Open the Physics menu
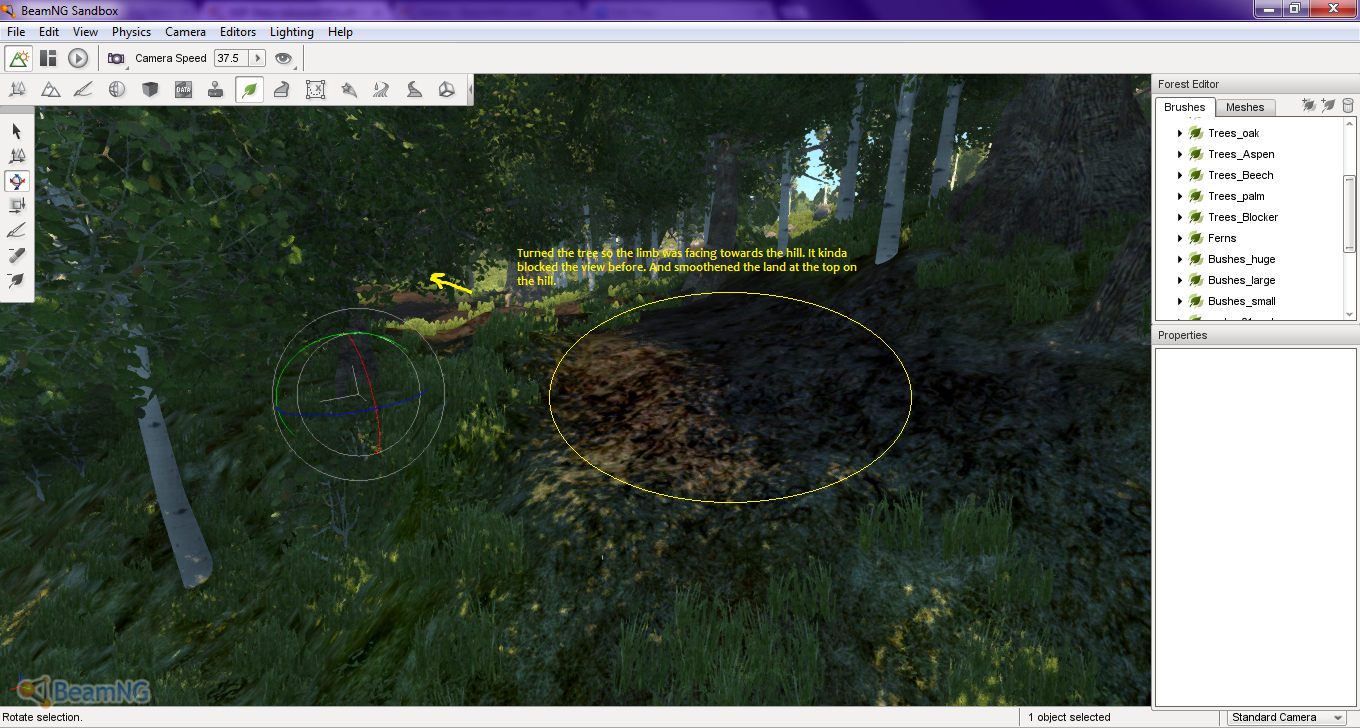This screenshot has width=1360, height=728. [x=131, y=32]
